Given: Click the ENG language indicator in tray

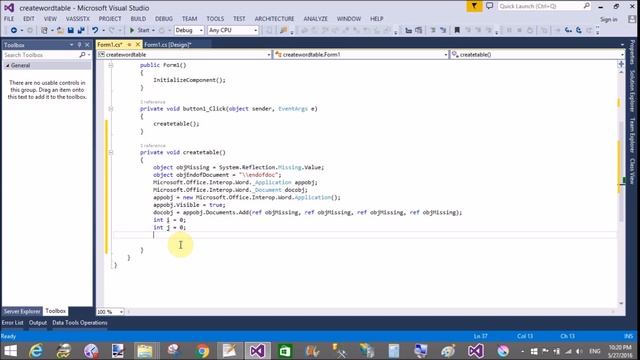Looking at the screenshot, I should tap(595, 351).
